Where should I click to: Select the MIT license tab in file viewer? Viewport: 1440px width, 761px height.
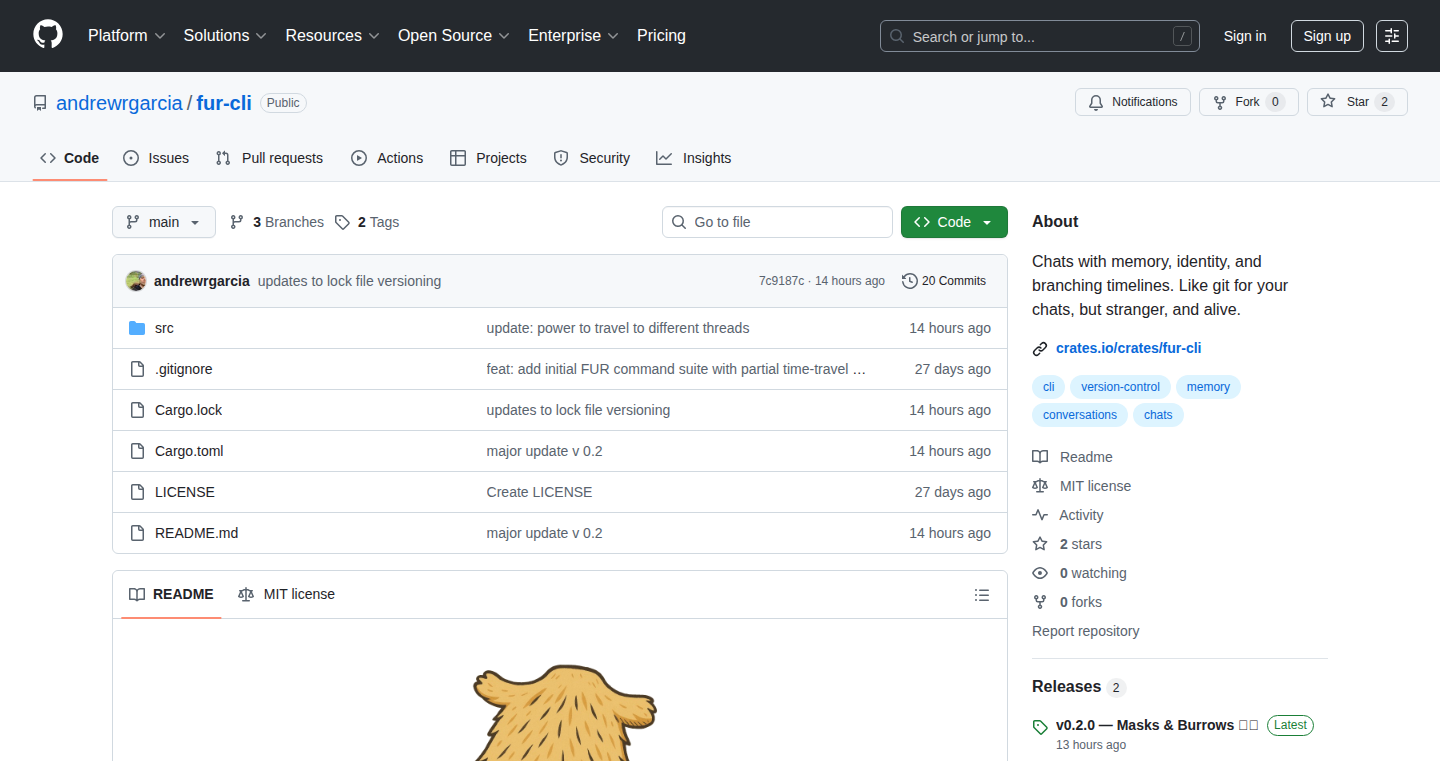(287, 595)
